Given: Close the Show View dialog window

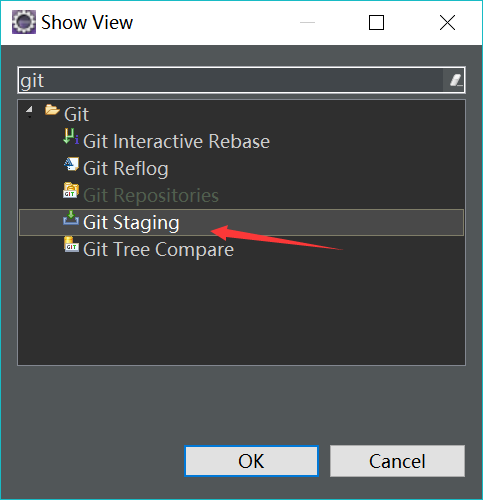Looking at the screenshot, I should [x=447, y=23].
